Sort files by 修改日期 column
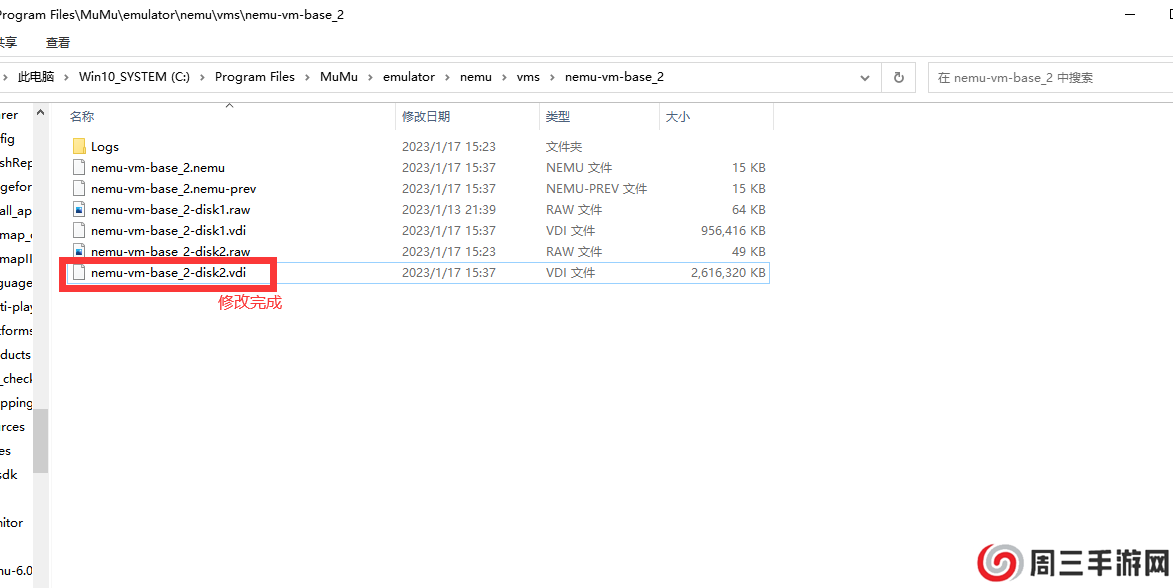 pos(426,117)
